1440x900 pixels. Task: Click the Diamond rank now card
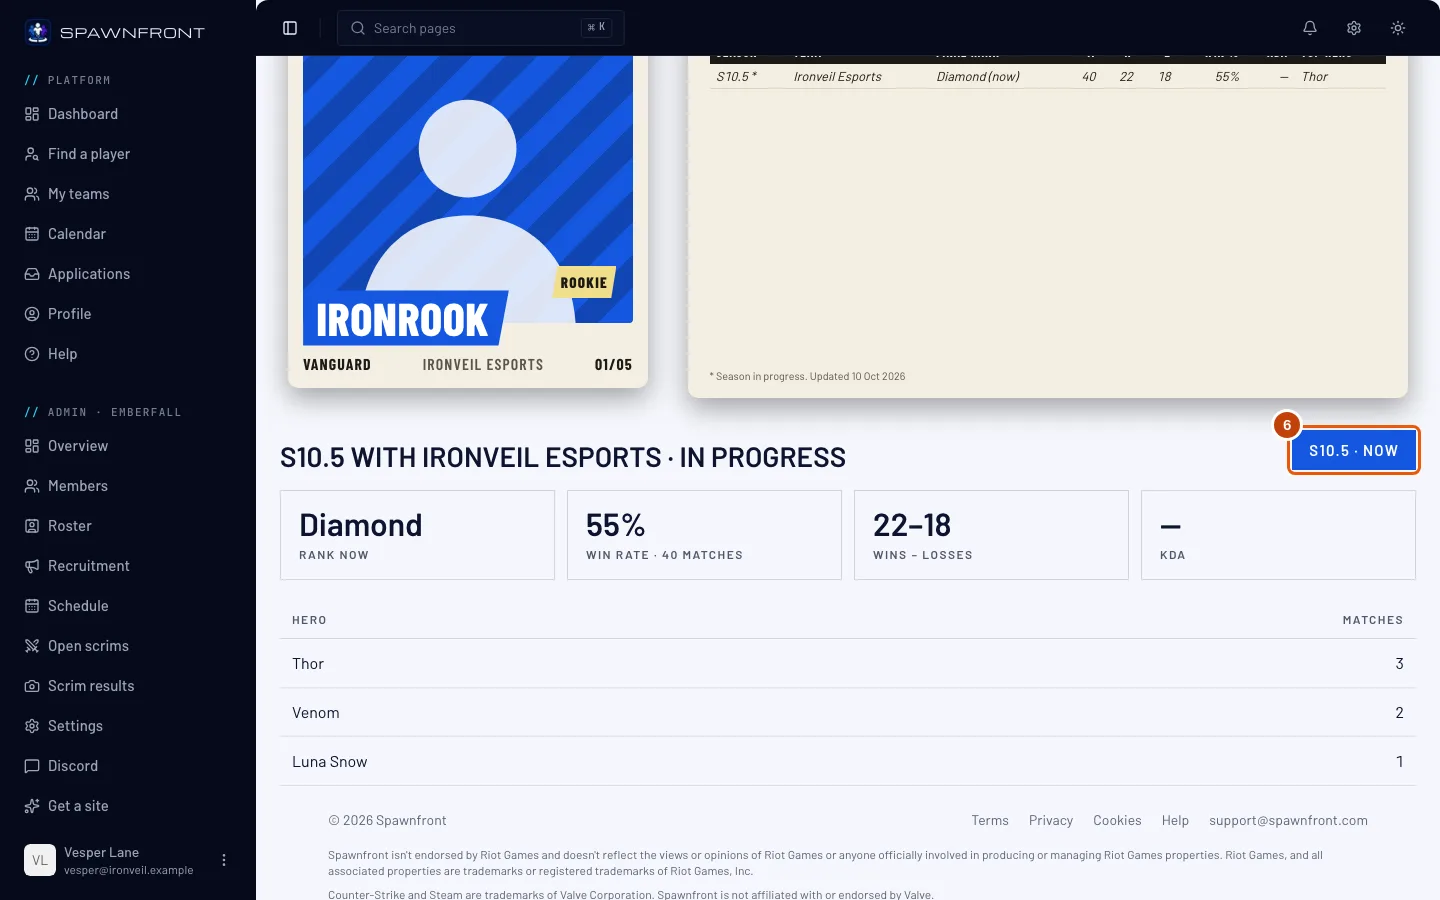click(x=417, y=535)
